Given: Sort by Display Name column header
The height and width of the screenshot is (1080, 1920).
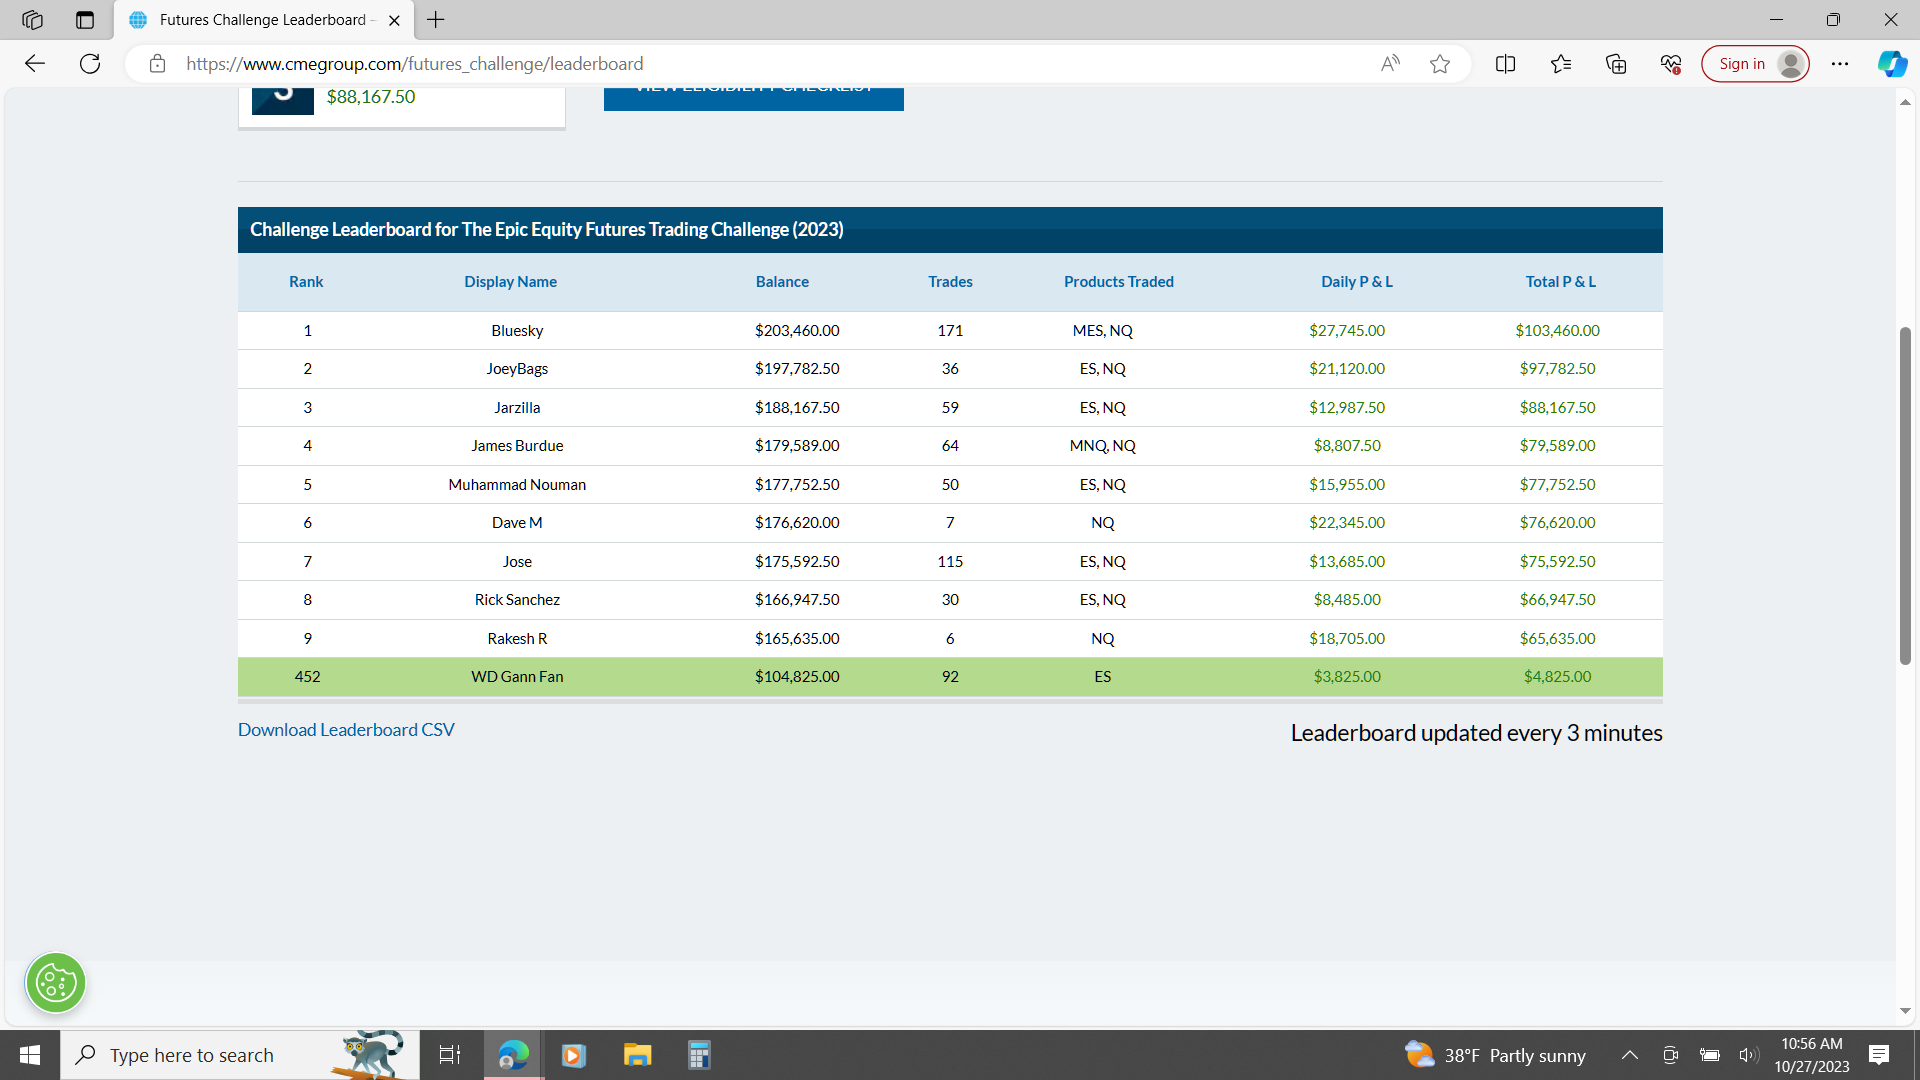Looking at the screenshot, I should pos(510,282).
